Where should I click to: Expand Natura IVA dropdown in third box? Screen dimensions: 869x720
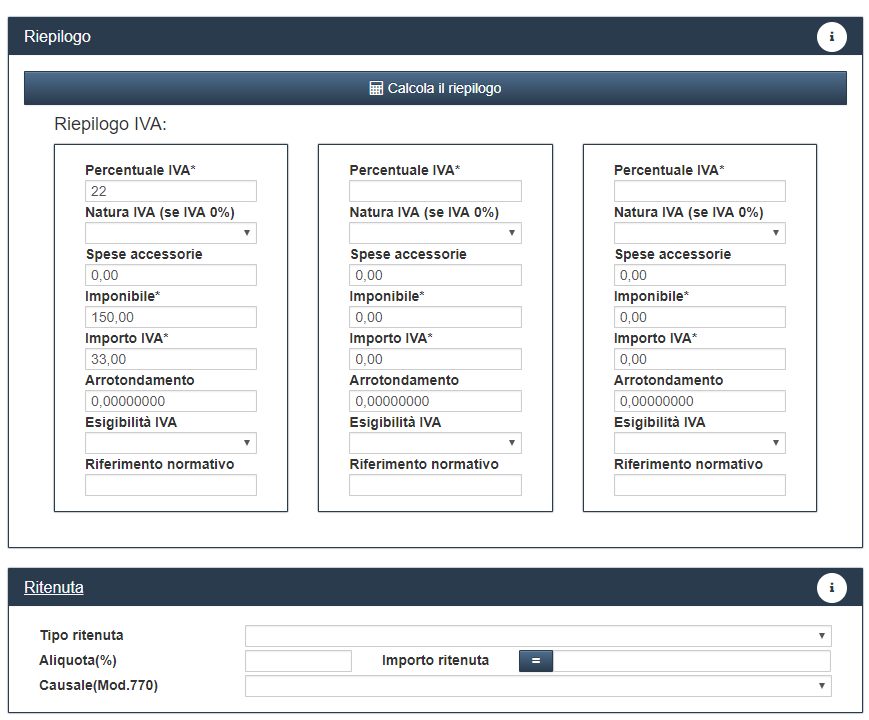[699, 233]
